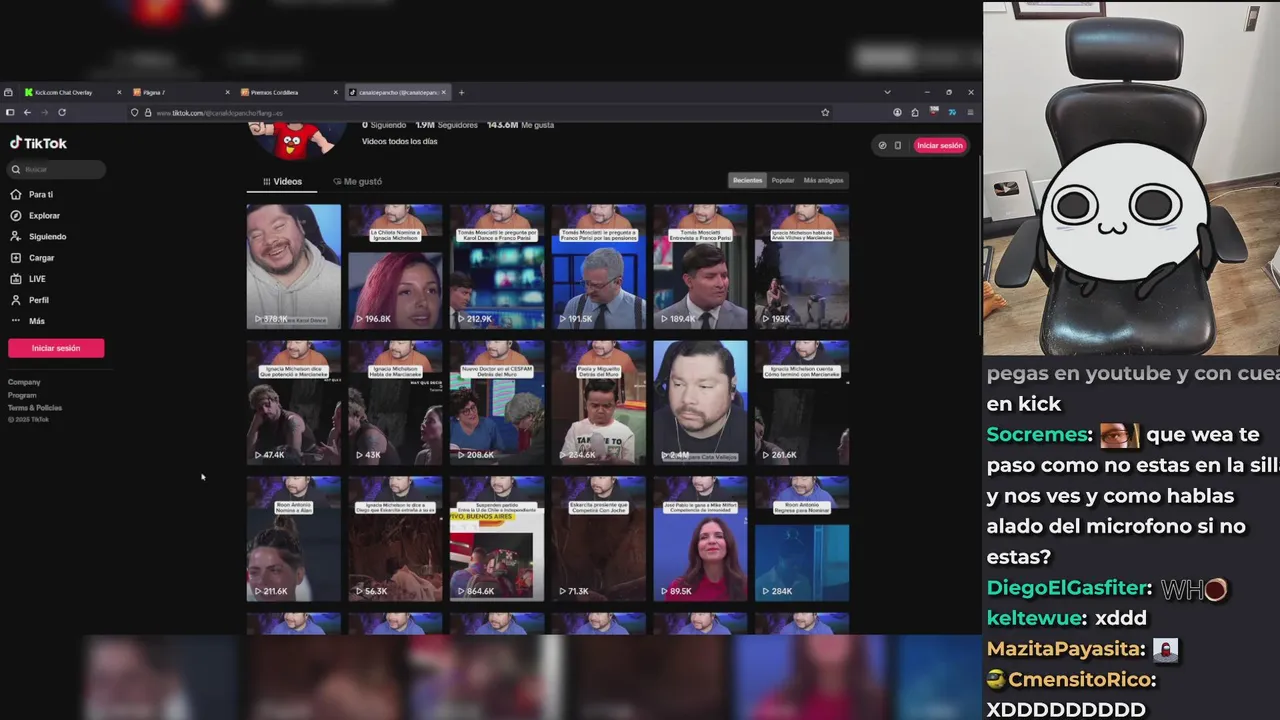The width and height of the screenshot is (1280, 720).
Task: Open the video with 71.3K views
Action: (x=598, y=538)
